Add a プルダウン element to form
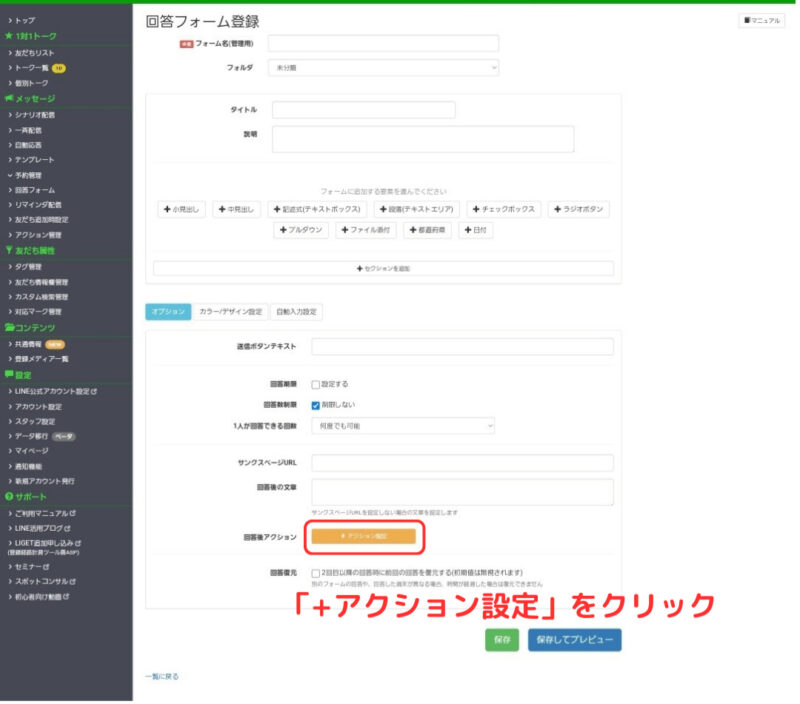The height and width of the screenshot is (704, 800). click(301, 231)
